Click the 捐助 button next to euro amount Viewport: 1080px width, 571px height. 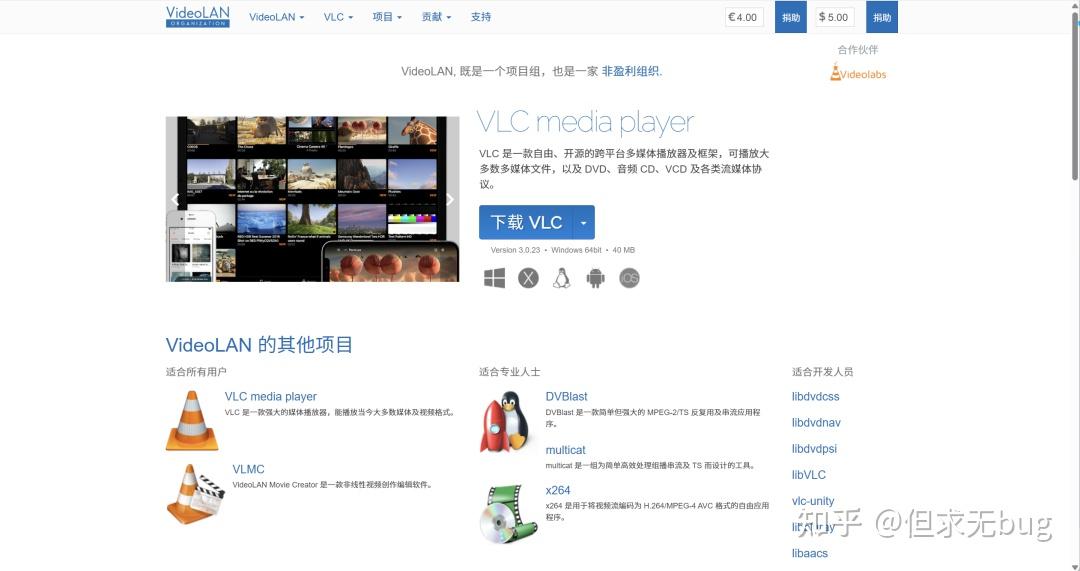pyautogui.click(x=791, y=17)
